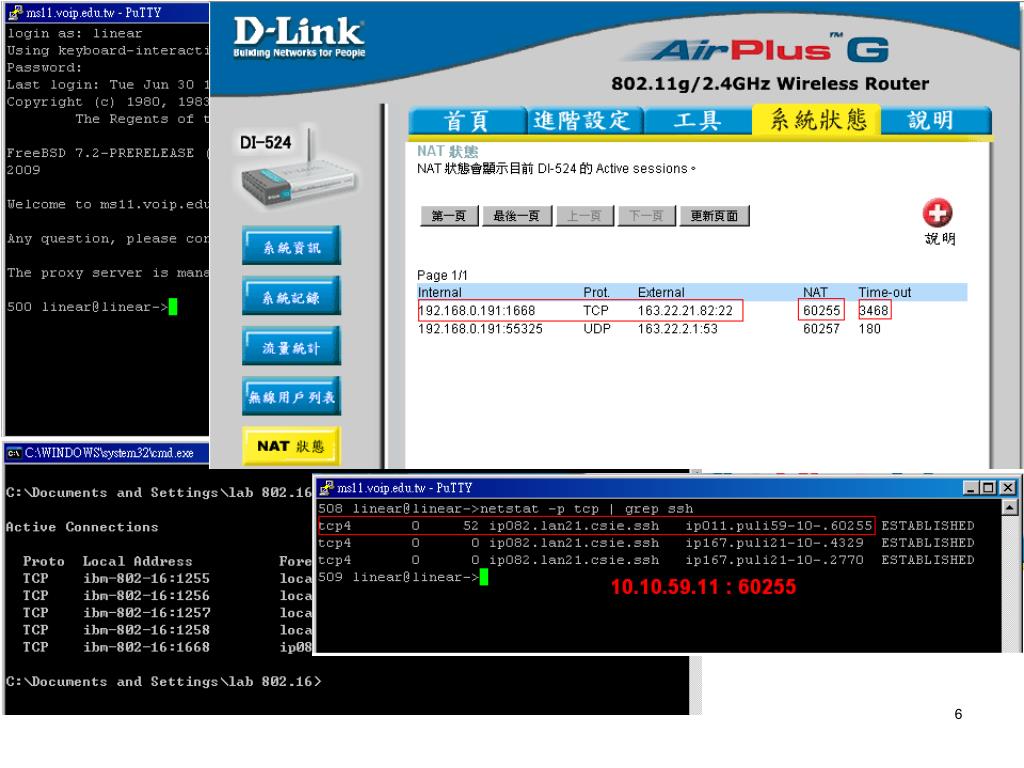Click ibm-802-16:1255 row in cmd window
Viewport: 1024px width, 768px height.
point(160,578)
